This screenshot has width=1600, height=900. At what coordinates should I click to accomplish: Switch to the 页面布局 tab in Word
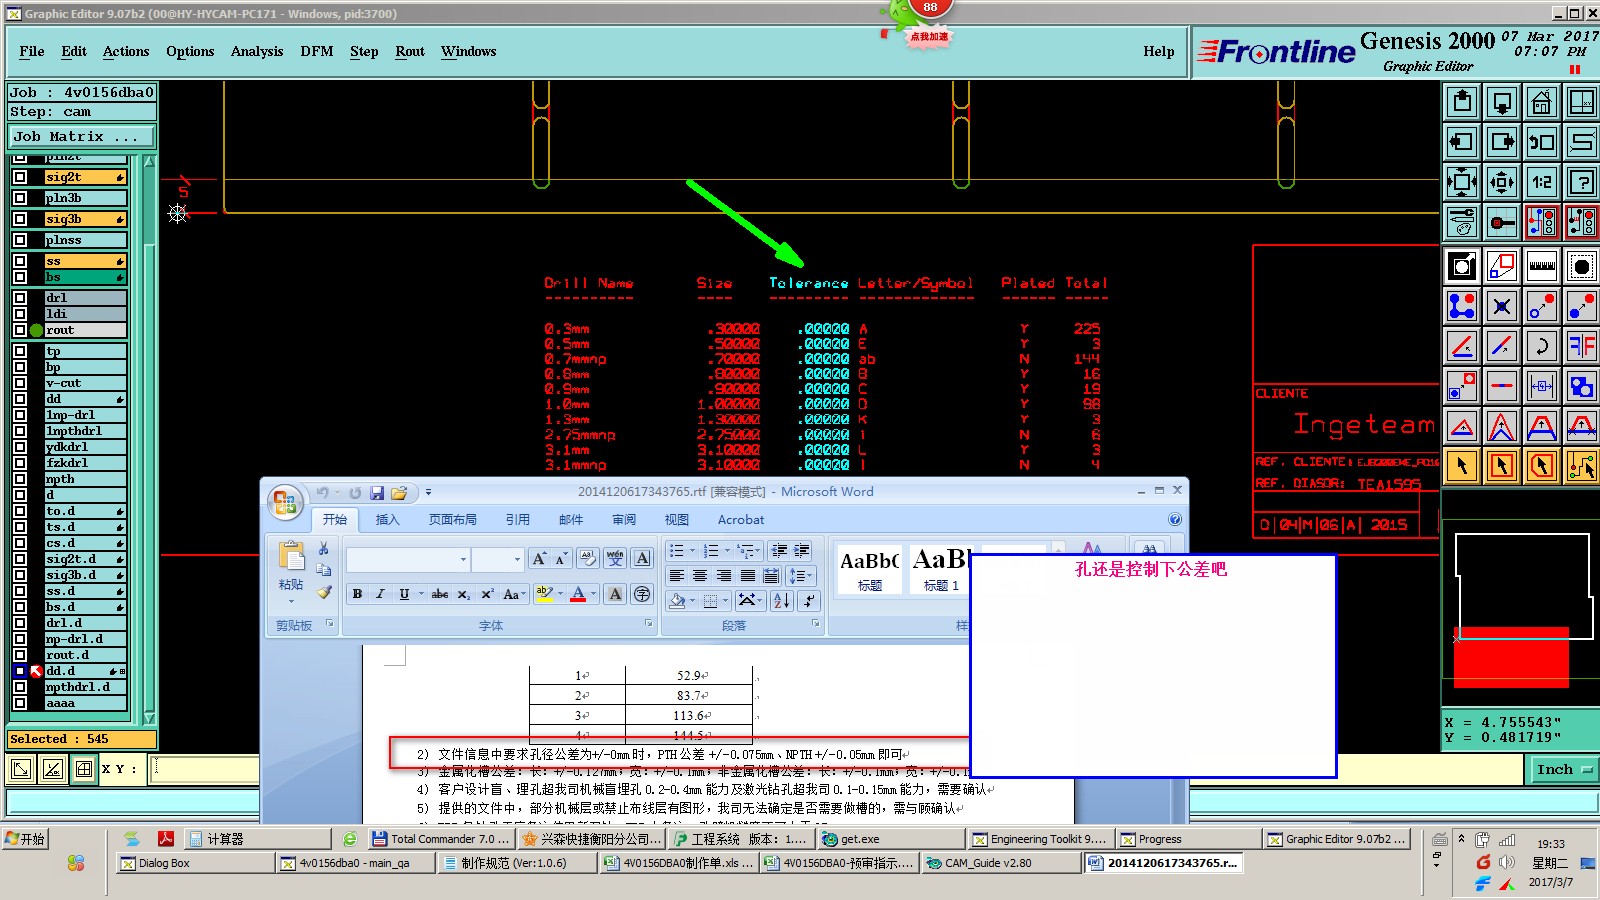452,520
